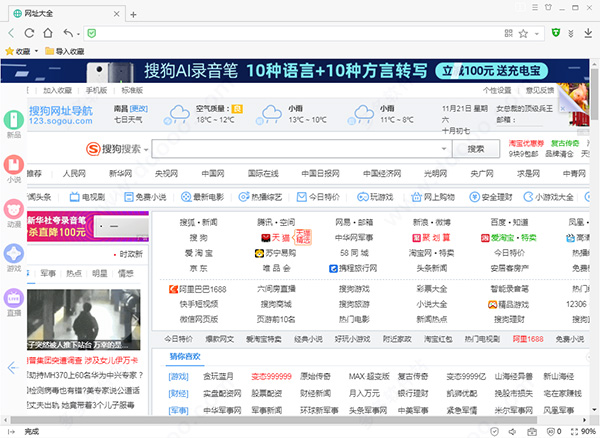Open the 网上购物 basket icon link
This screenshot has width=600, height=438.
point(433,197)
